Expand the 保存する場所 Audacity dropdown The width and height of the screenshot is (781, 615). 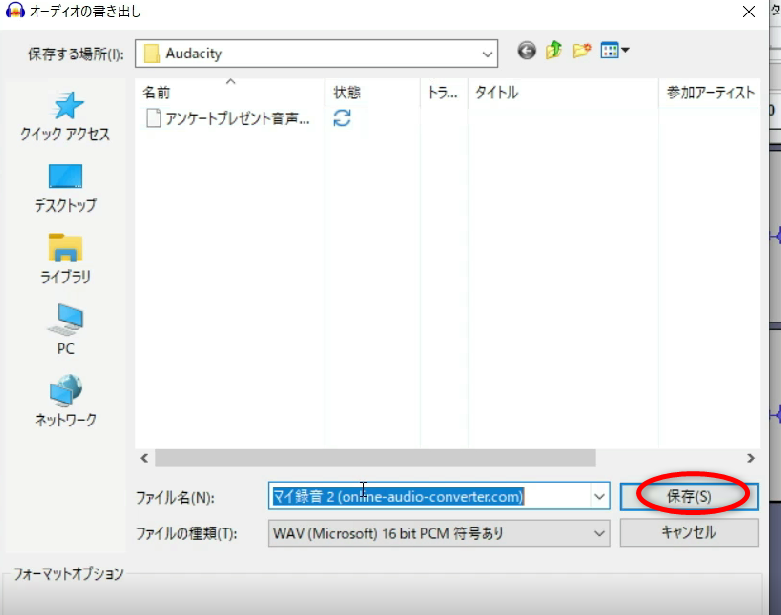[487, 54]
